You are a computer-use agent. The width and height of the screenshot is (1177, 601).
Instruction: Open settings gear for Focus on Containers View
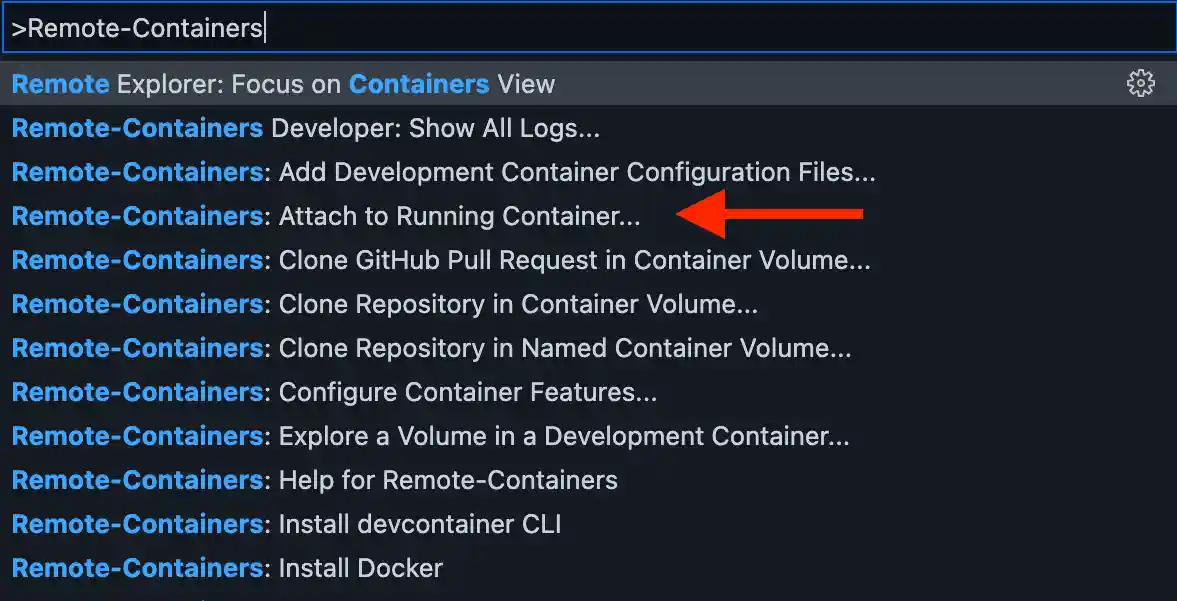coord(1140,84)
